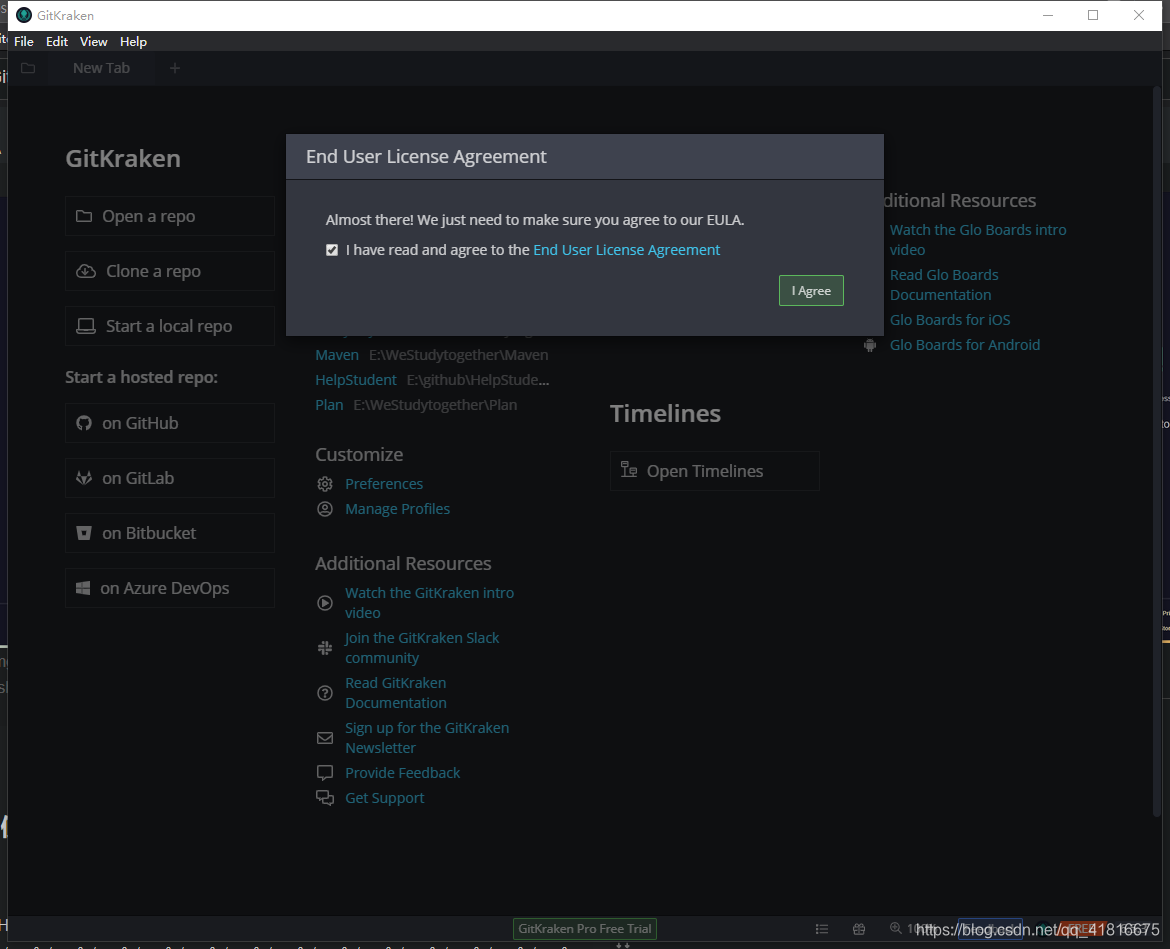Open Watch the Glo Boards intro video link
The width and height of the screenshot is (1170, 949).
(x=977, y=239)
